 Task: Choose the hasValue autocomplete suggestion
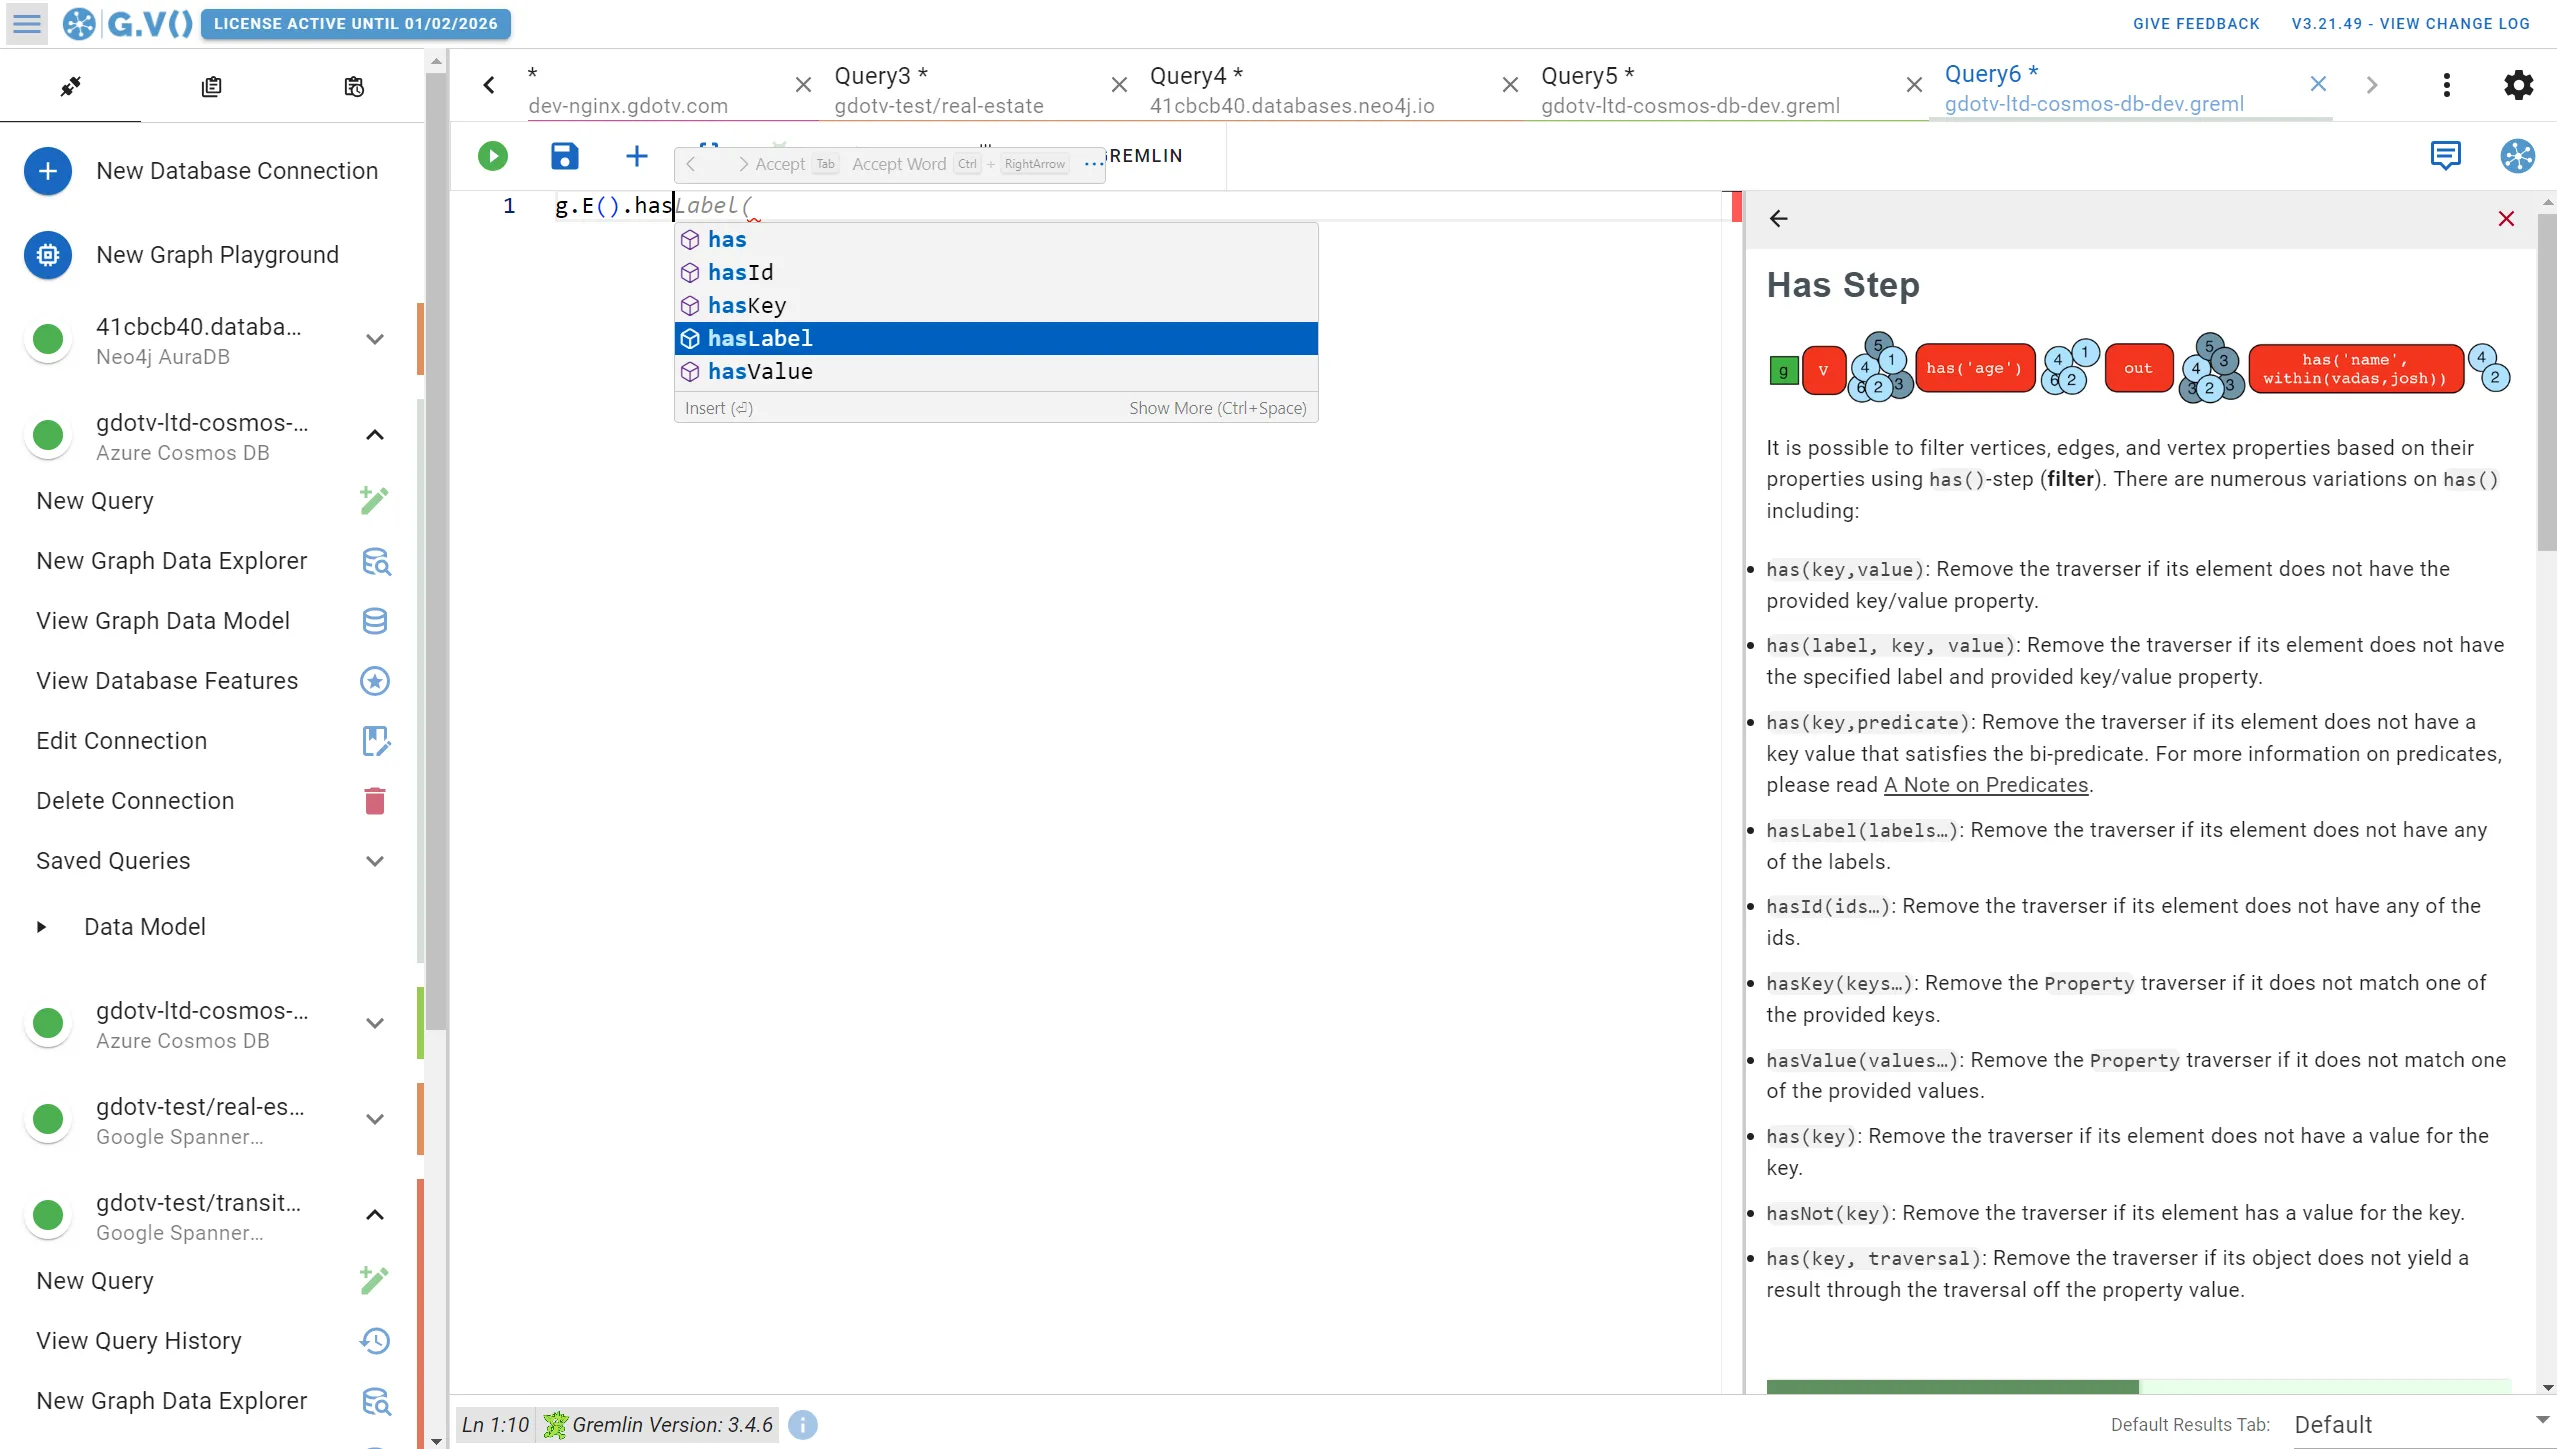pos(996,371)
